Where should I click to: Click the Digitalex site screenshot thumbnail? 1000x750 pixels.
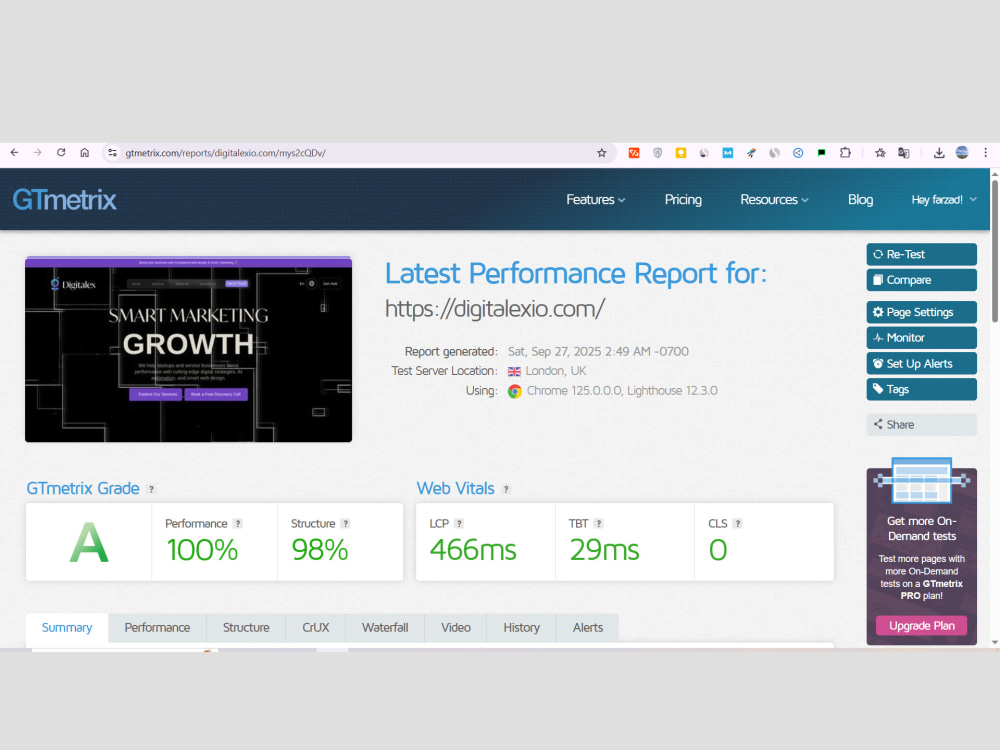pos(188,349)
